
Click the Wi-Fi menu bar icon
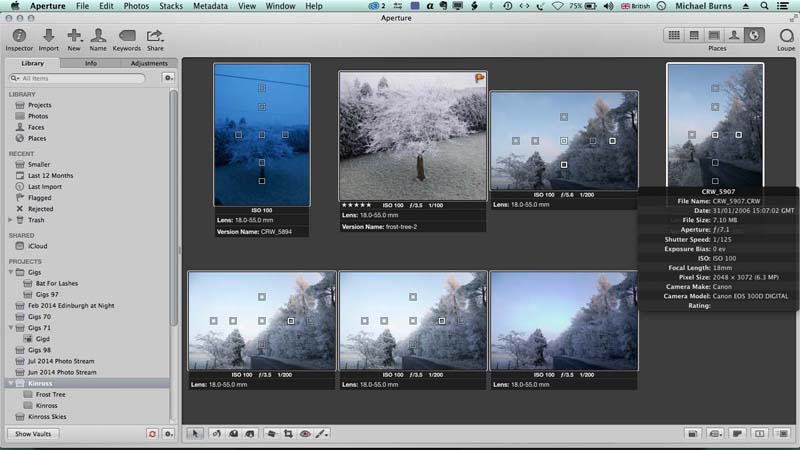click(x=558, y=6)
